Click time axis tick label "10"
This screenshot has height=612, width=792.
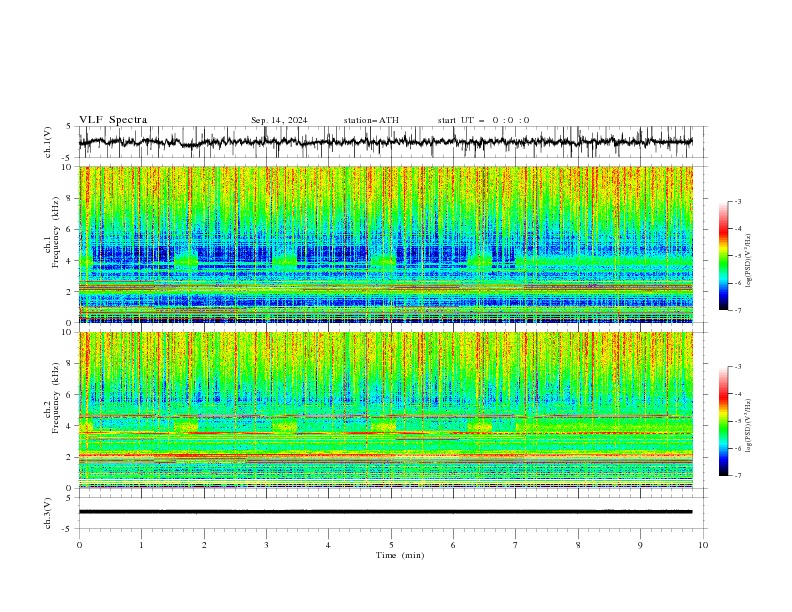coord(703,545)
